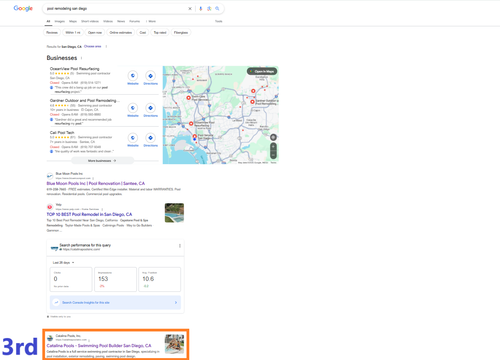Click the Choose area link
Screen dimensions: 500x360
pos(93,46)
